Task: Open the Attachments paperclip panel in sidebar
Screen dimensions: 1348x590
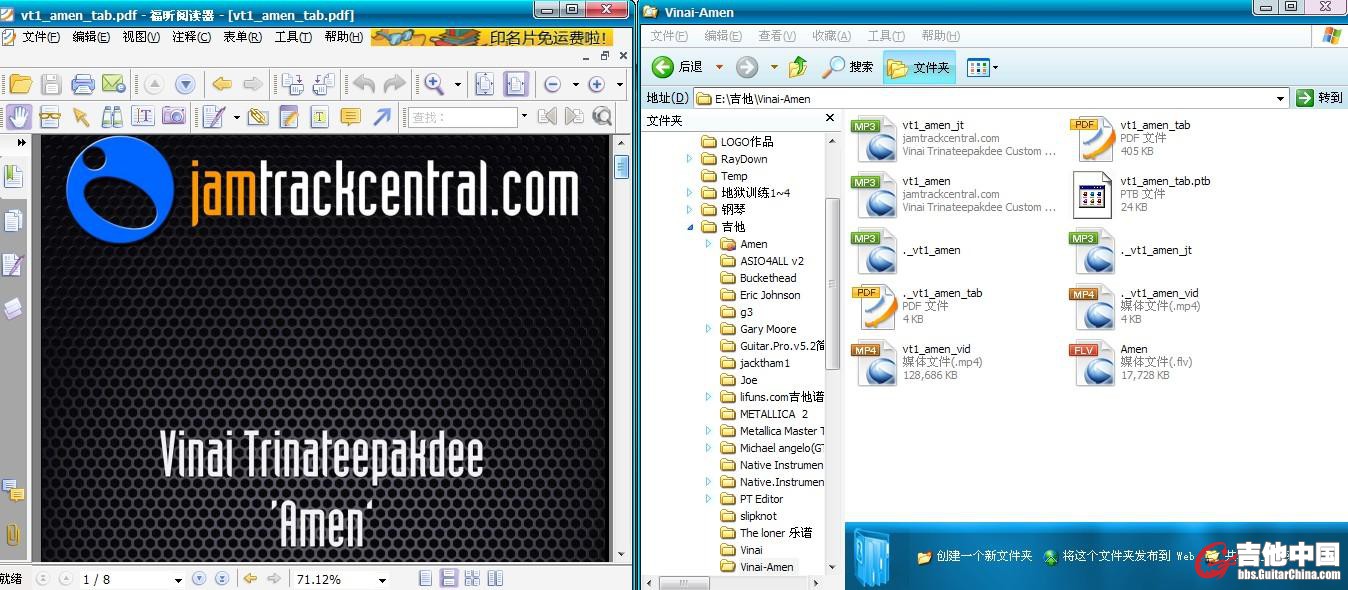Action: pyautogui.click(x=13, y=535)
